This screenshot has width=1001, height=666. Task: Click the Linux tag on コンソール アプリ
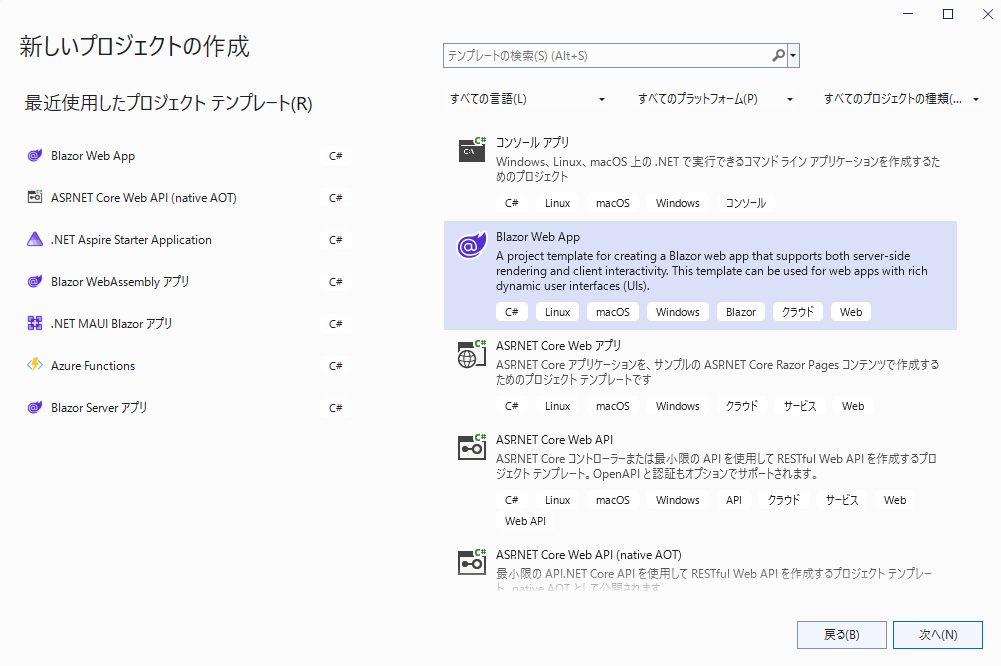coord(557,203)
